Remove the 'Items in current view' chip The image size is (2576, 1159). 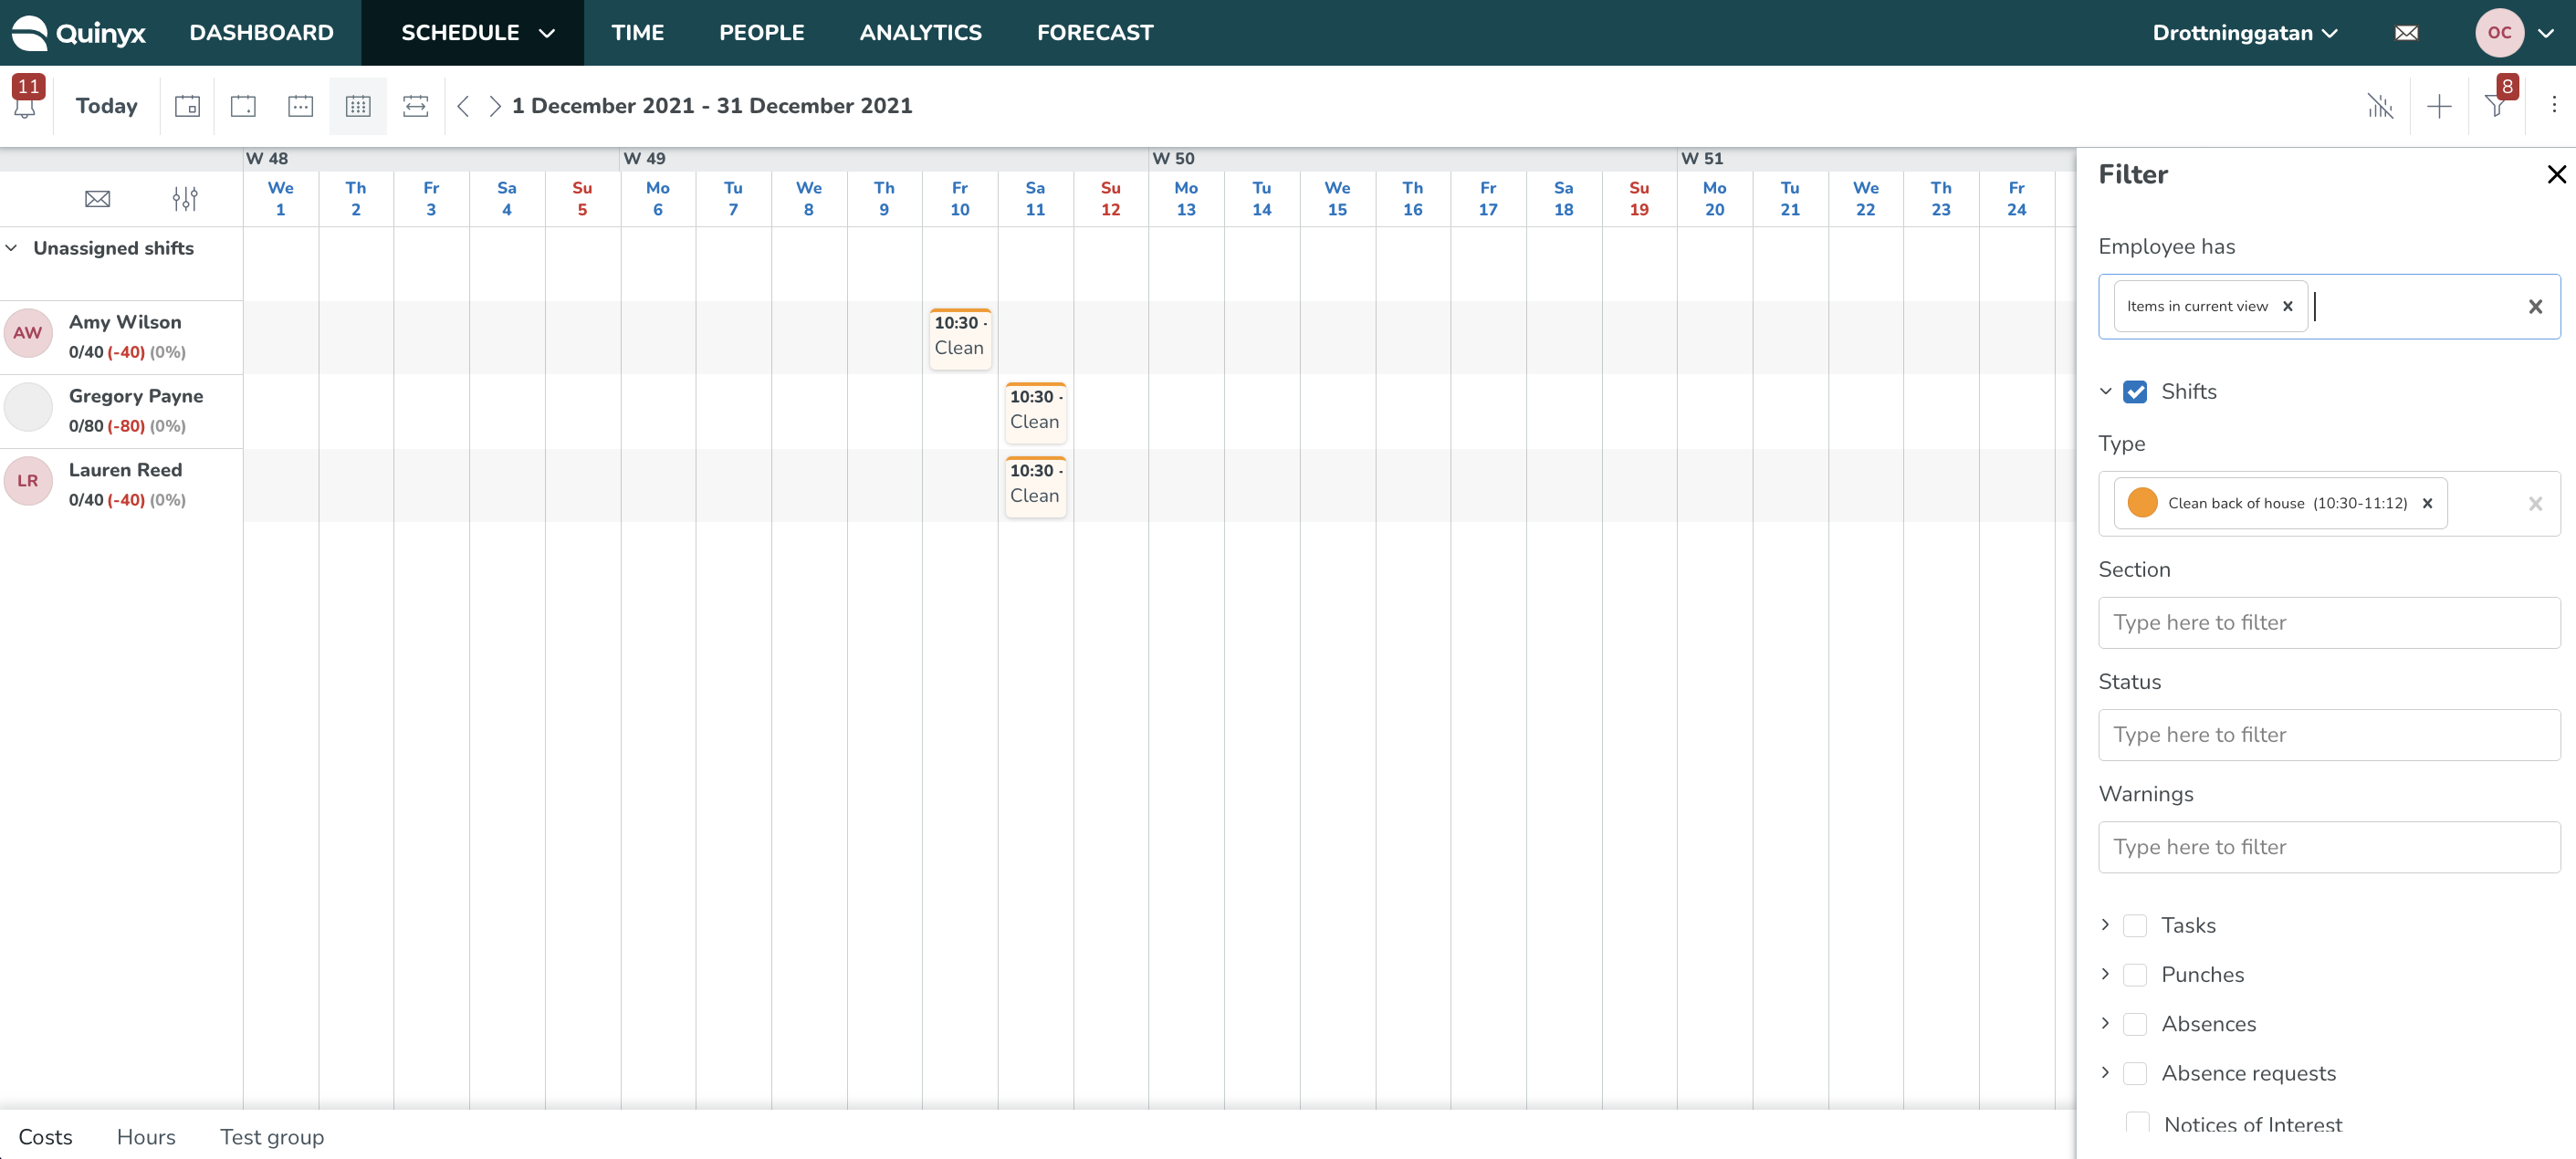pos(2288,307)
